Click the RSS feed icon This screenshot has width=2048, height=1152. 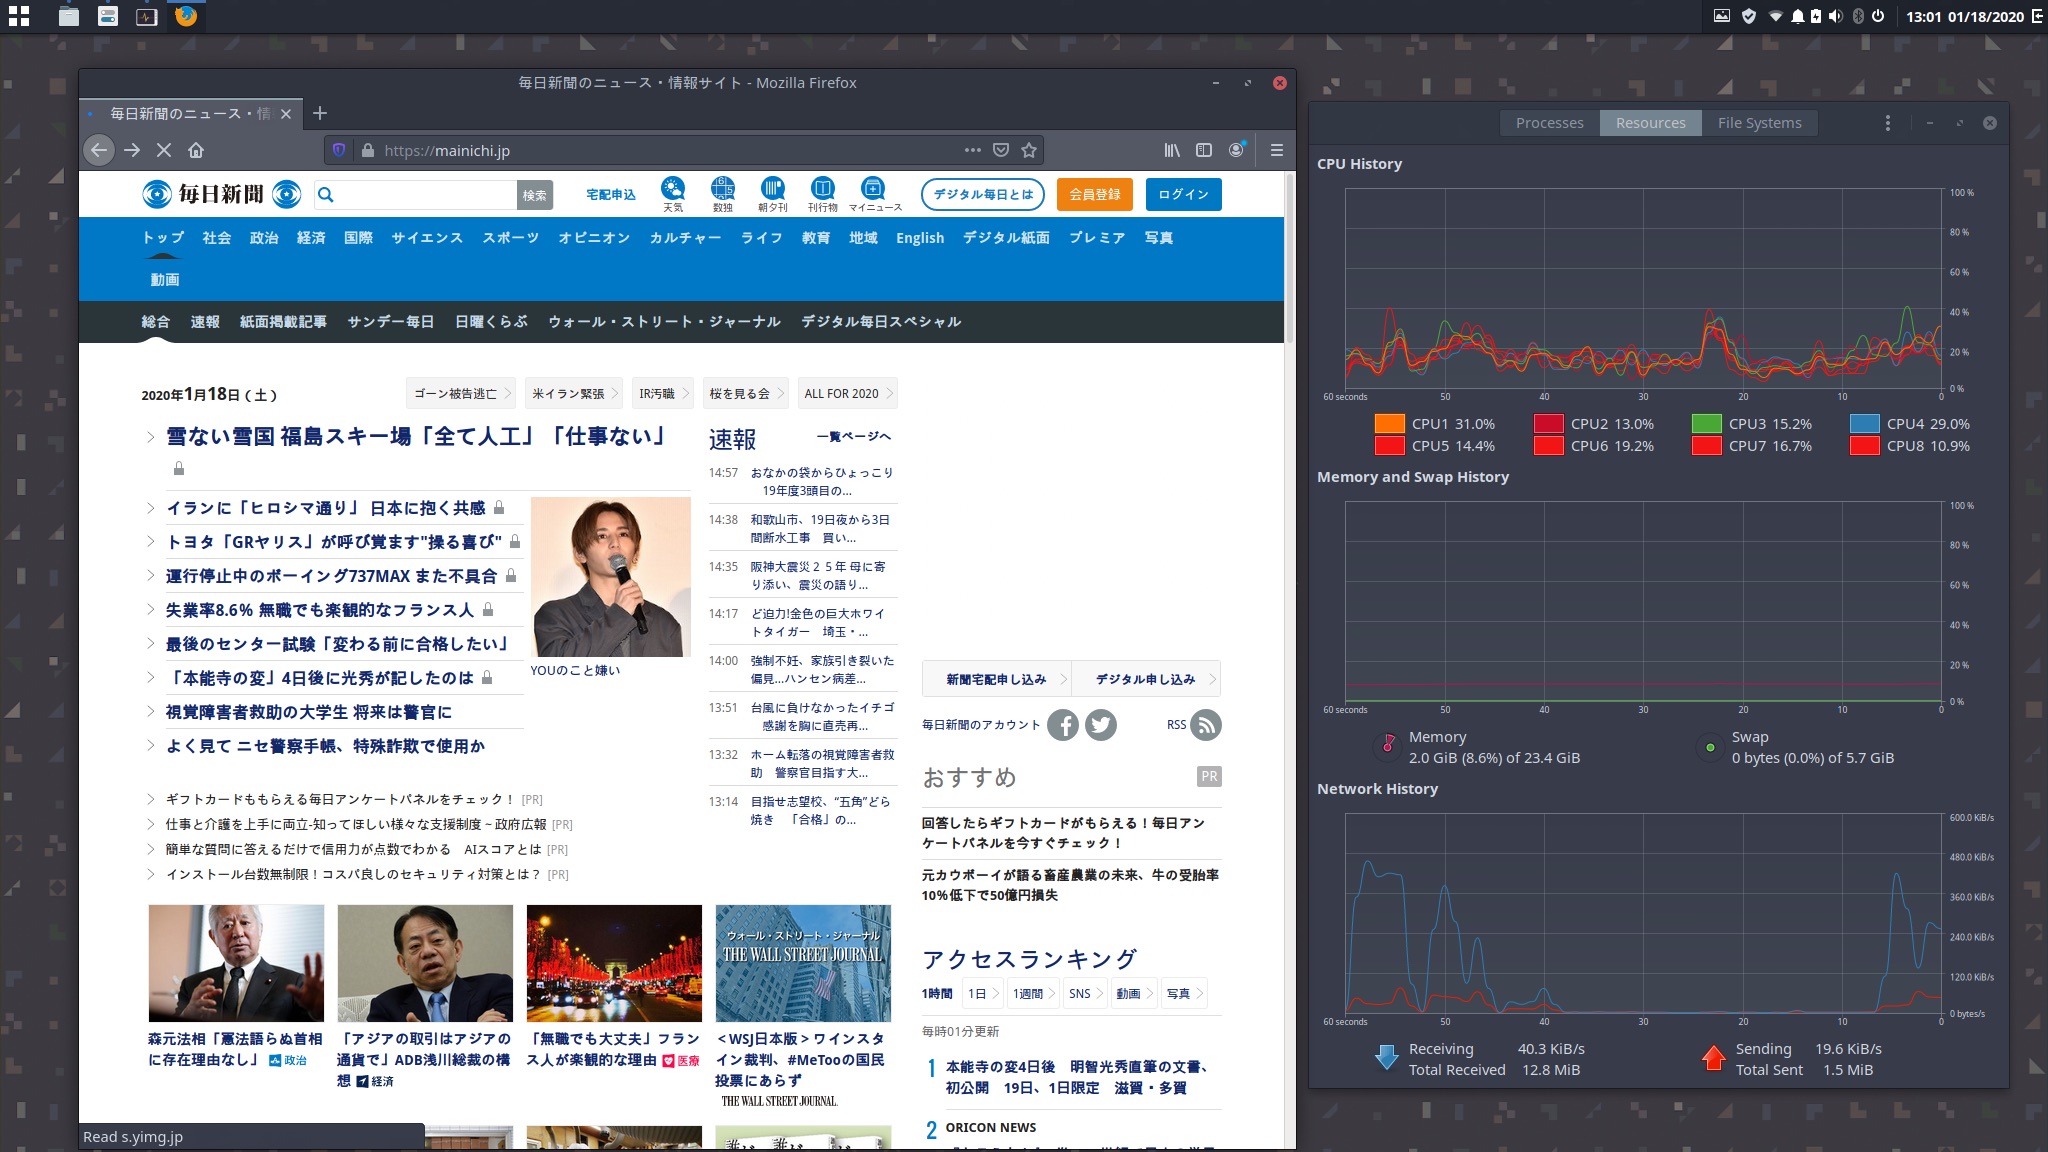[1206, 725]
